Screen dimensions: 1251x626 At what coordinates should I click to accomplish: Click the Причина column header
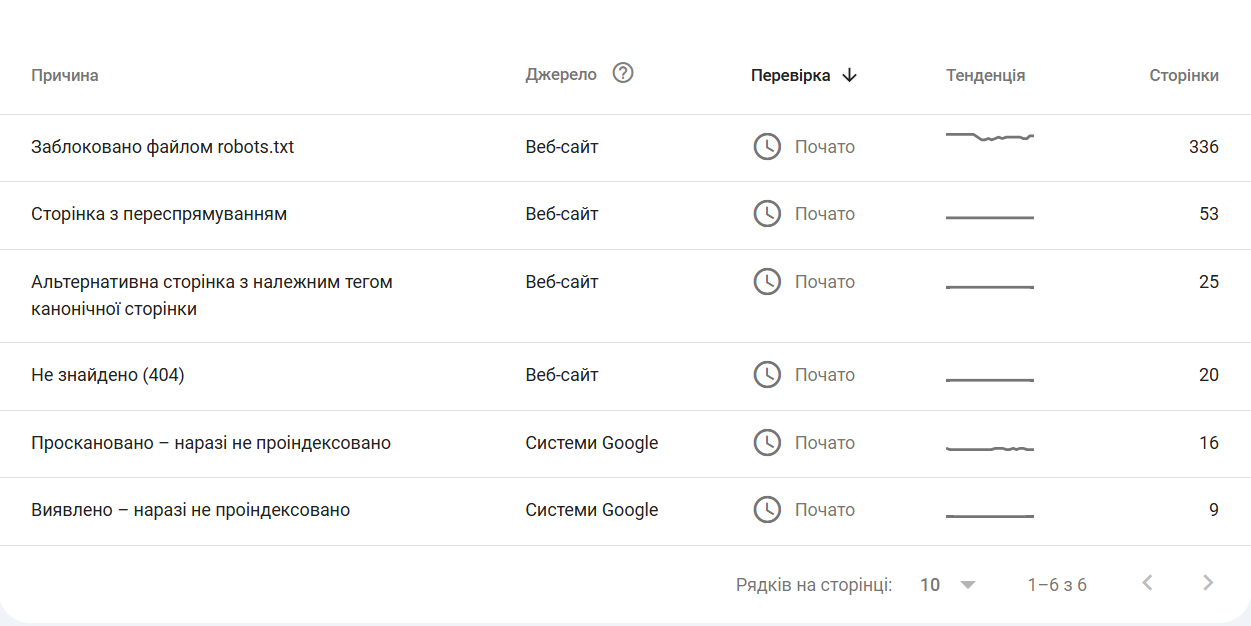pos(65,75)
